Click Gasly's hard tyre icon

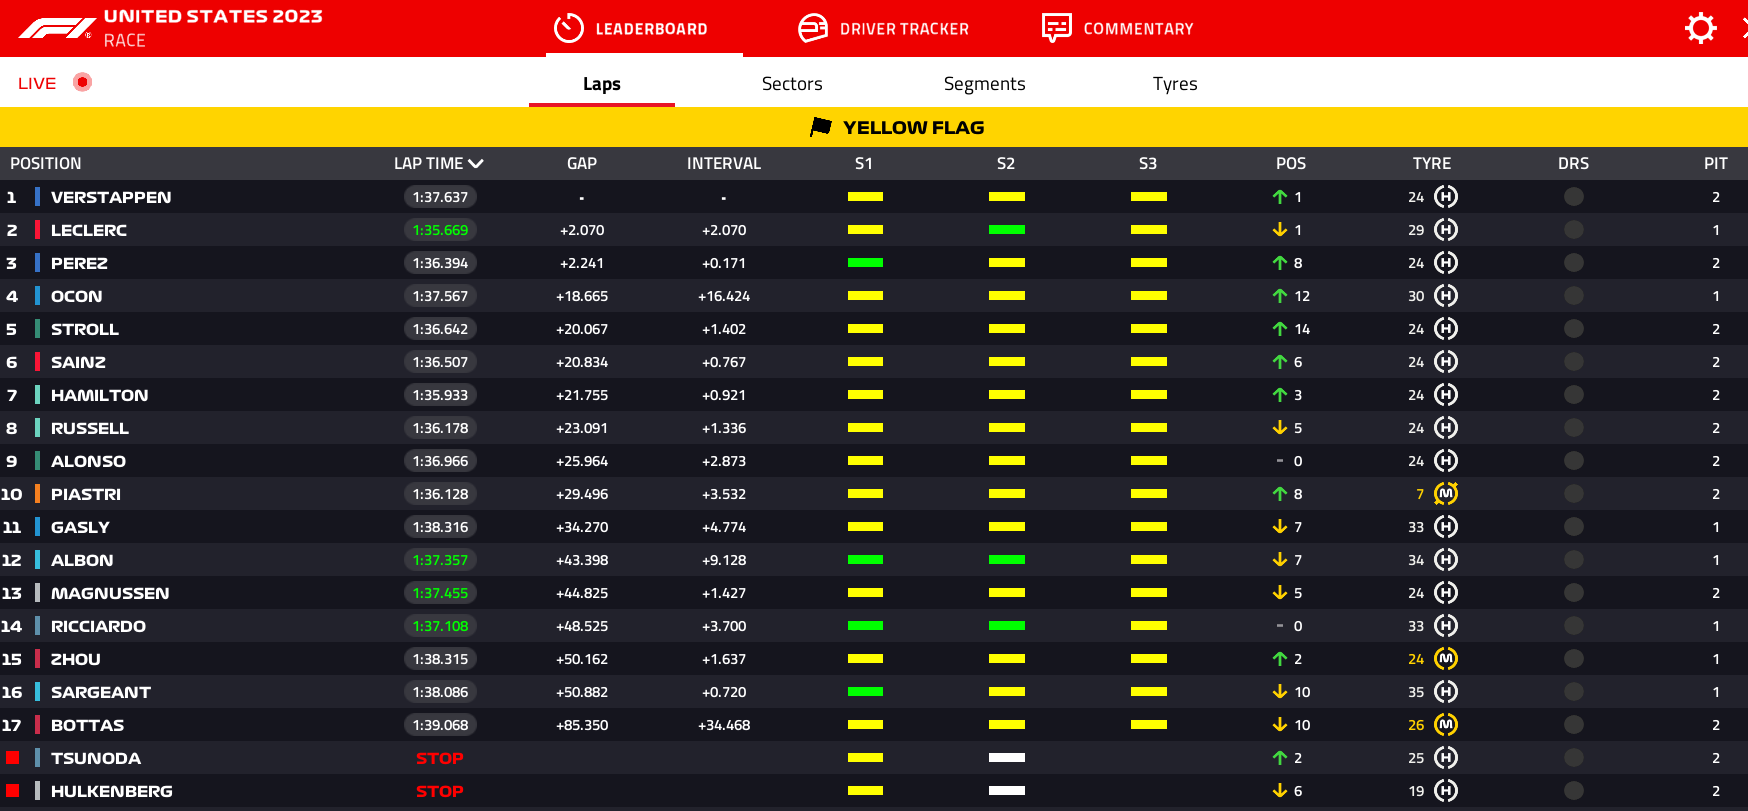1446,527
